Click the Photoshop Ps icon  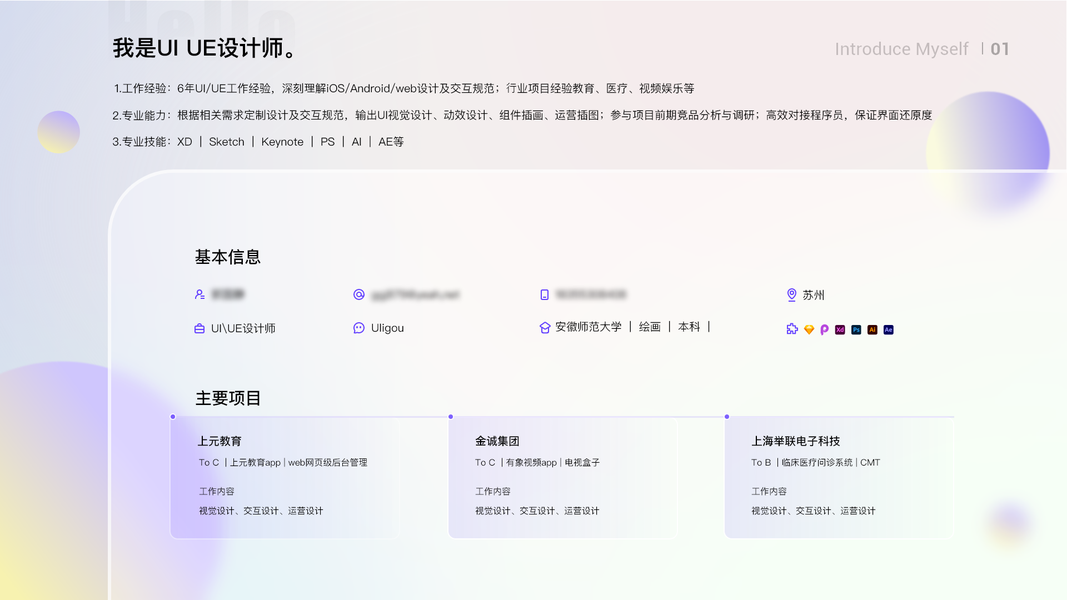pyautogui.click(x=856, y=329)
